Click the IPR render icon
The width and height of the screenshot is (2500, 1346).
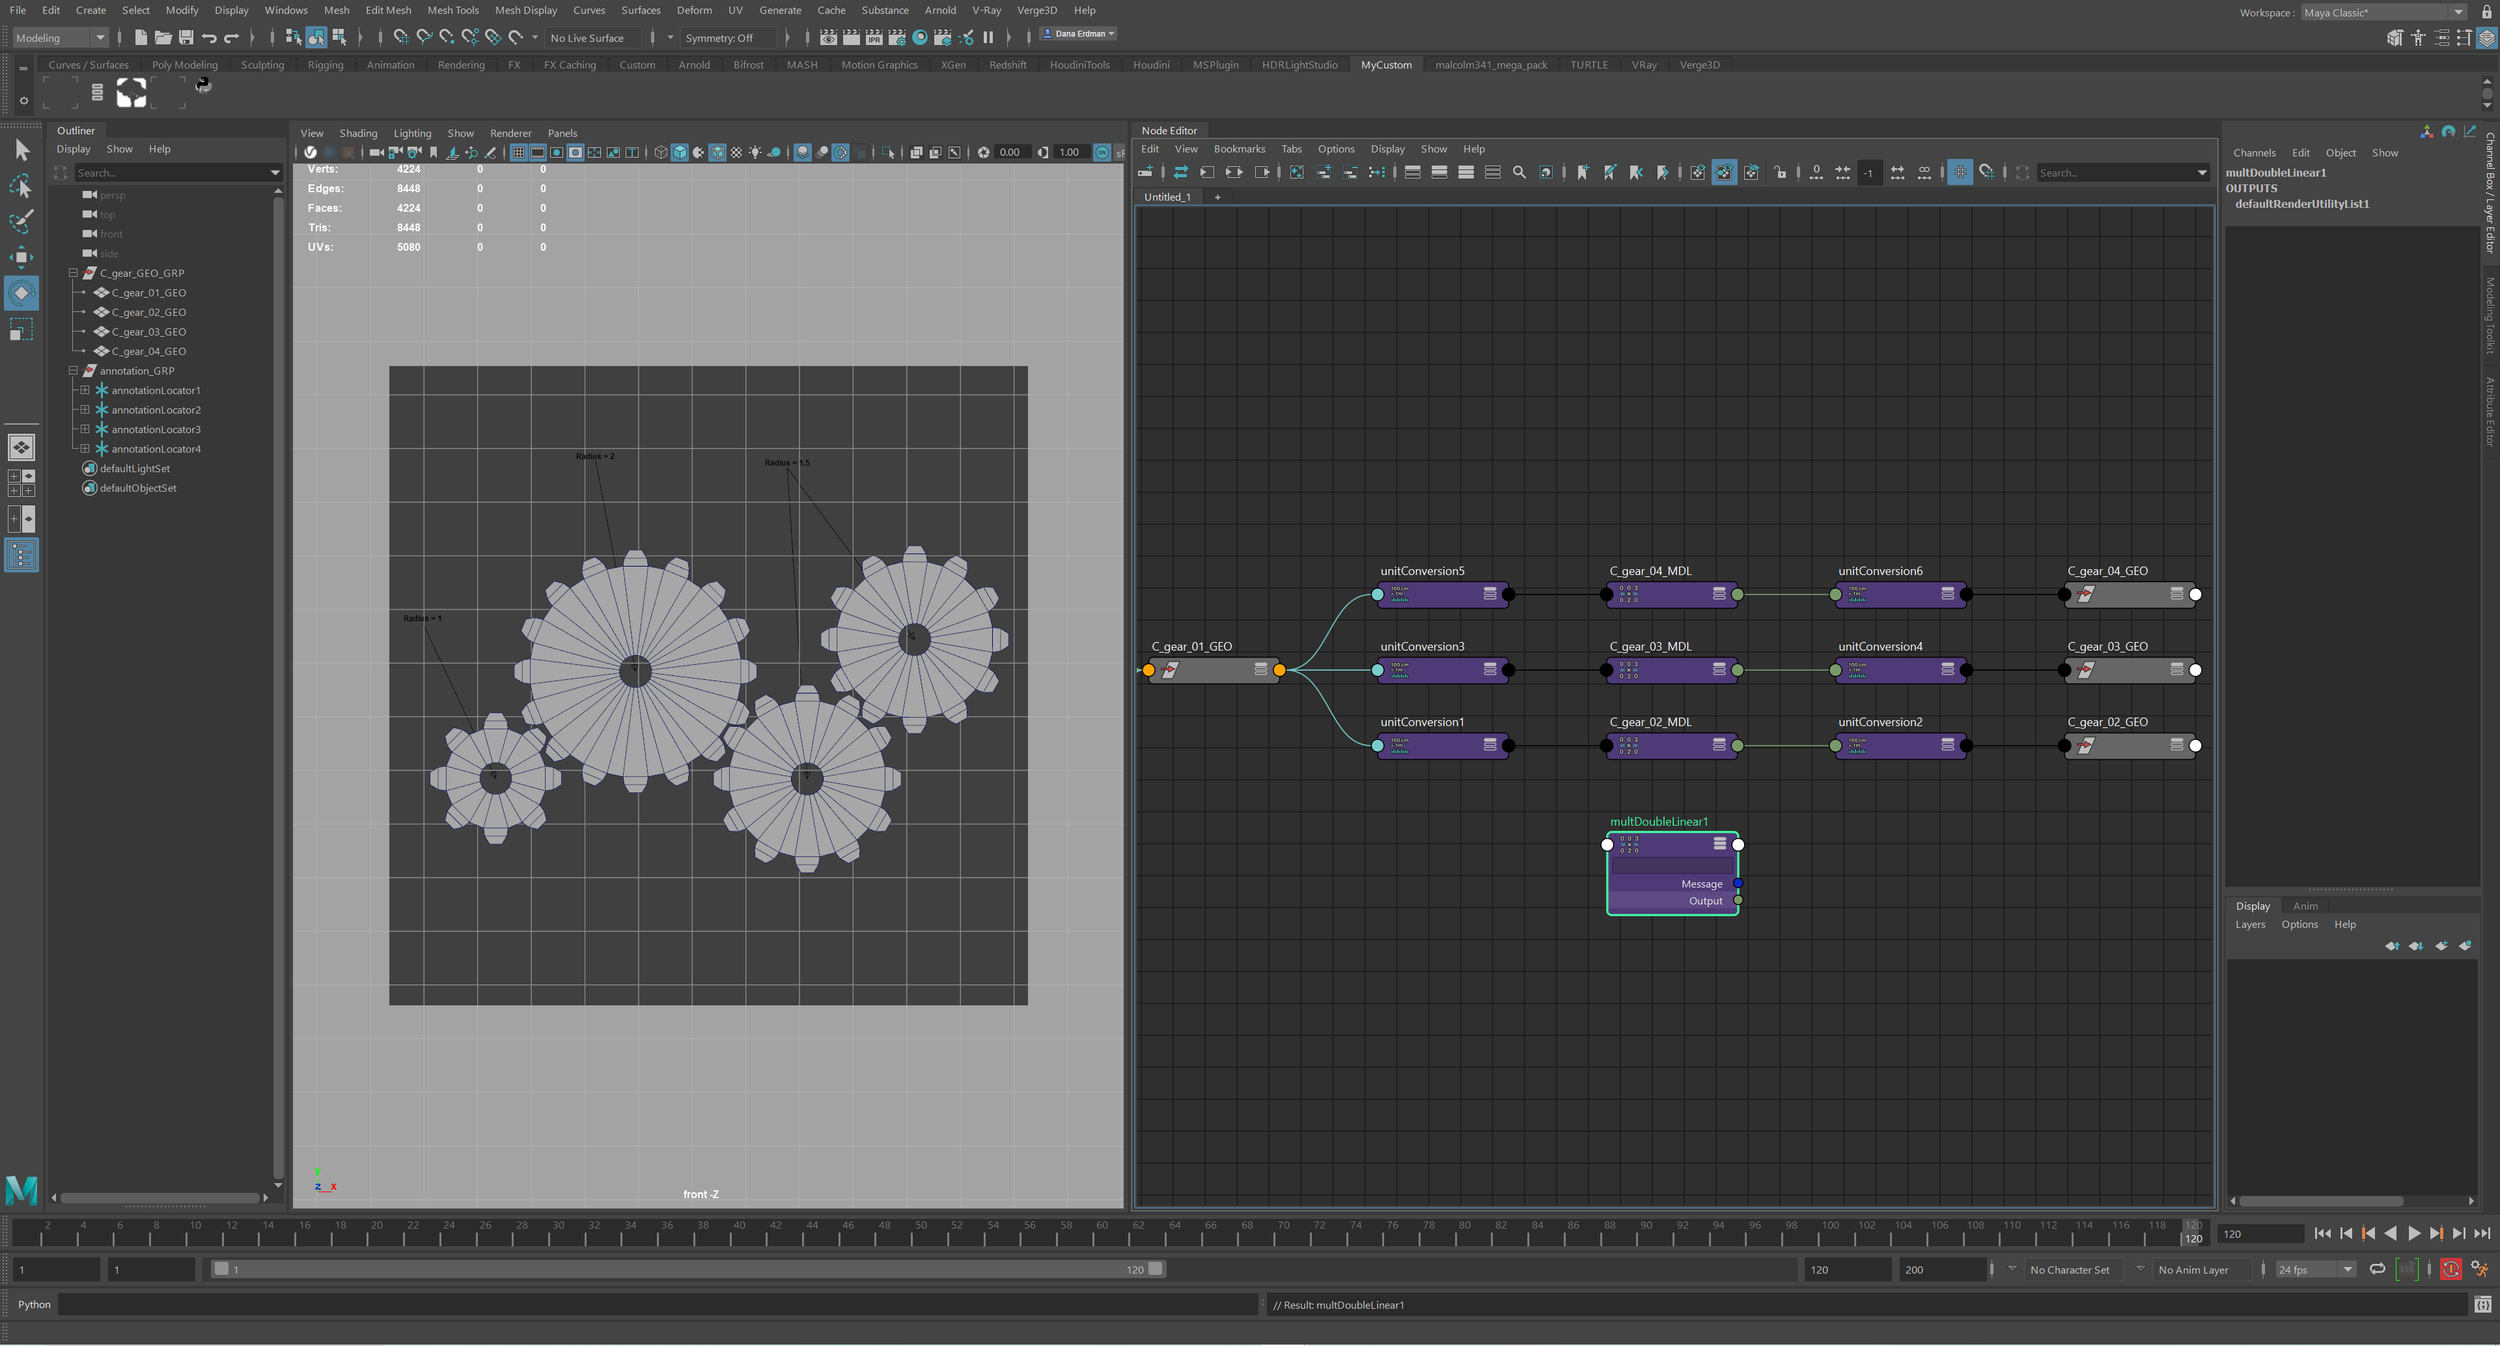point(874,38)
